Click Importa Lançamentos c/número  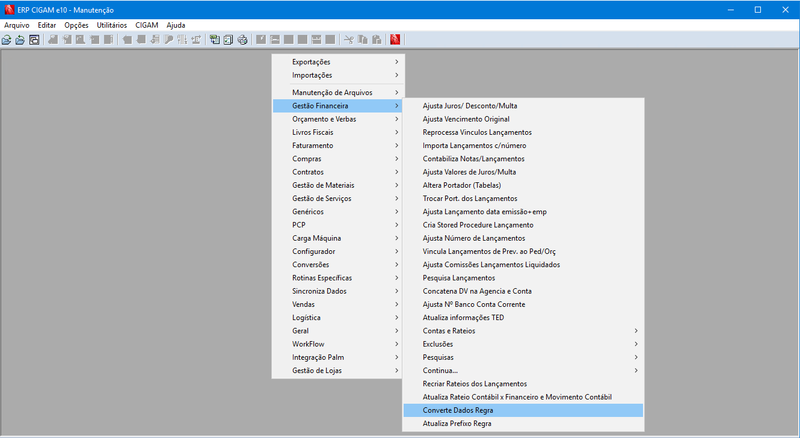tap(523, 145)
